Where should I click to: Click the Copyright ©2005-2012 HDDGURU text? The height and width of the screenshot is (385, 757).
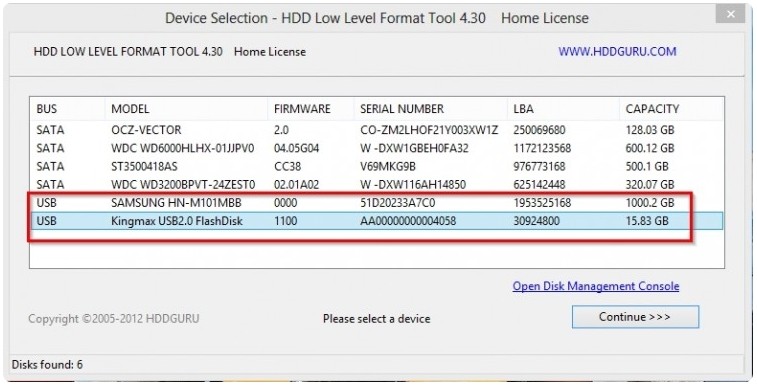tap(113, 319)
